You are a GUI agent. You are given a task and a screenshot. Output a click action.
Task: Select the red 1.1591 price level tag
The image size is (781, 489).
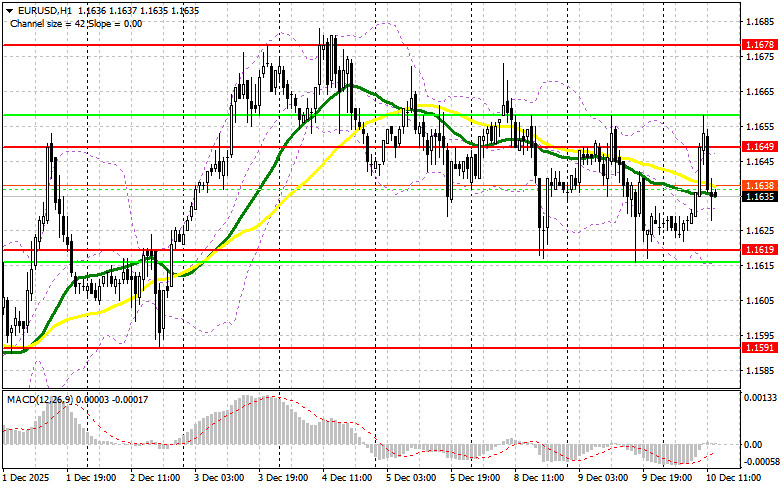pyautogui.click(x=759, y=347)
